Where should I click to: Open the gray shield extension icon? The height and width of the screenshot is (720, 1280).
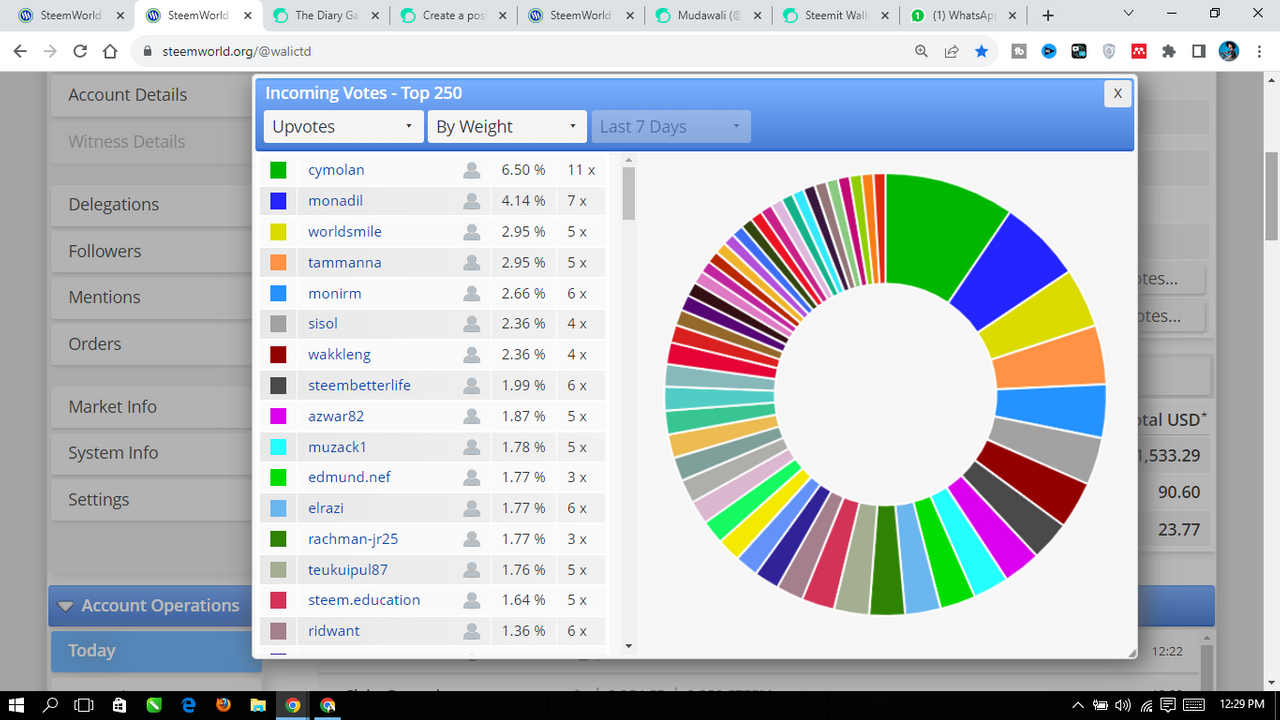(x=1109, y=51)
